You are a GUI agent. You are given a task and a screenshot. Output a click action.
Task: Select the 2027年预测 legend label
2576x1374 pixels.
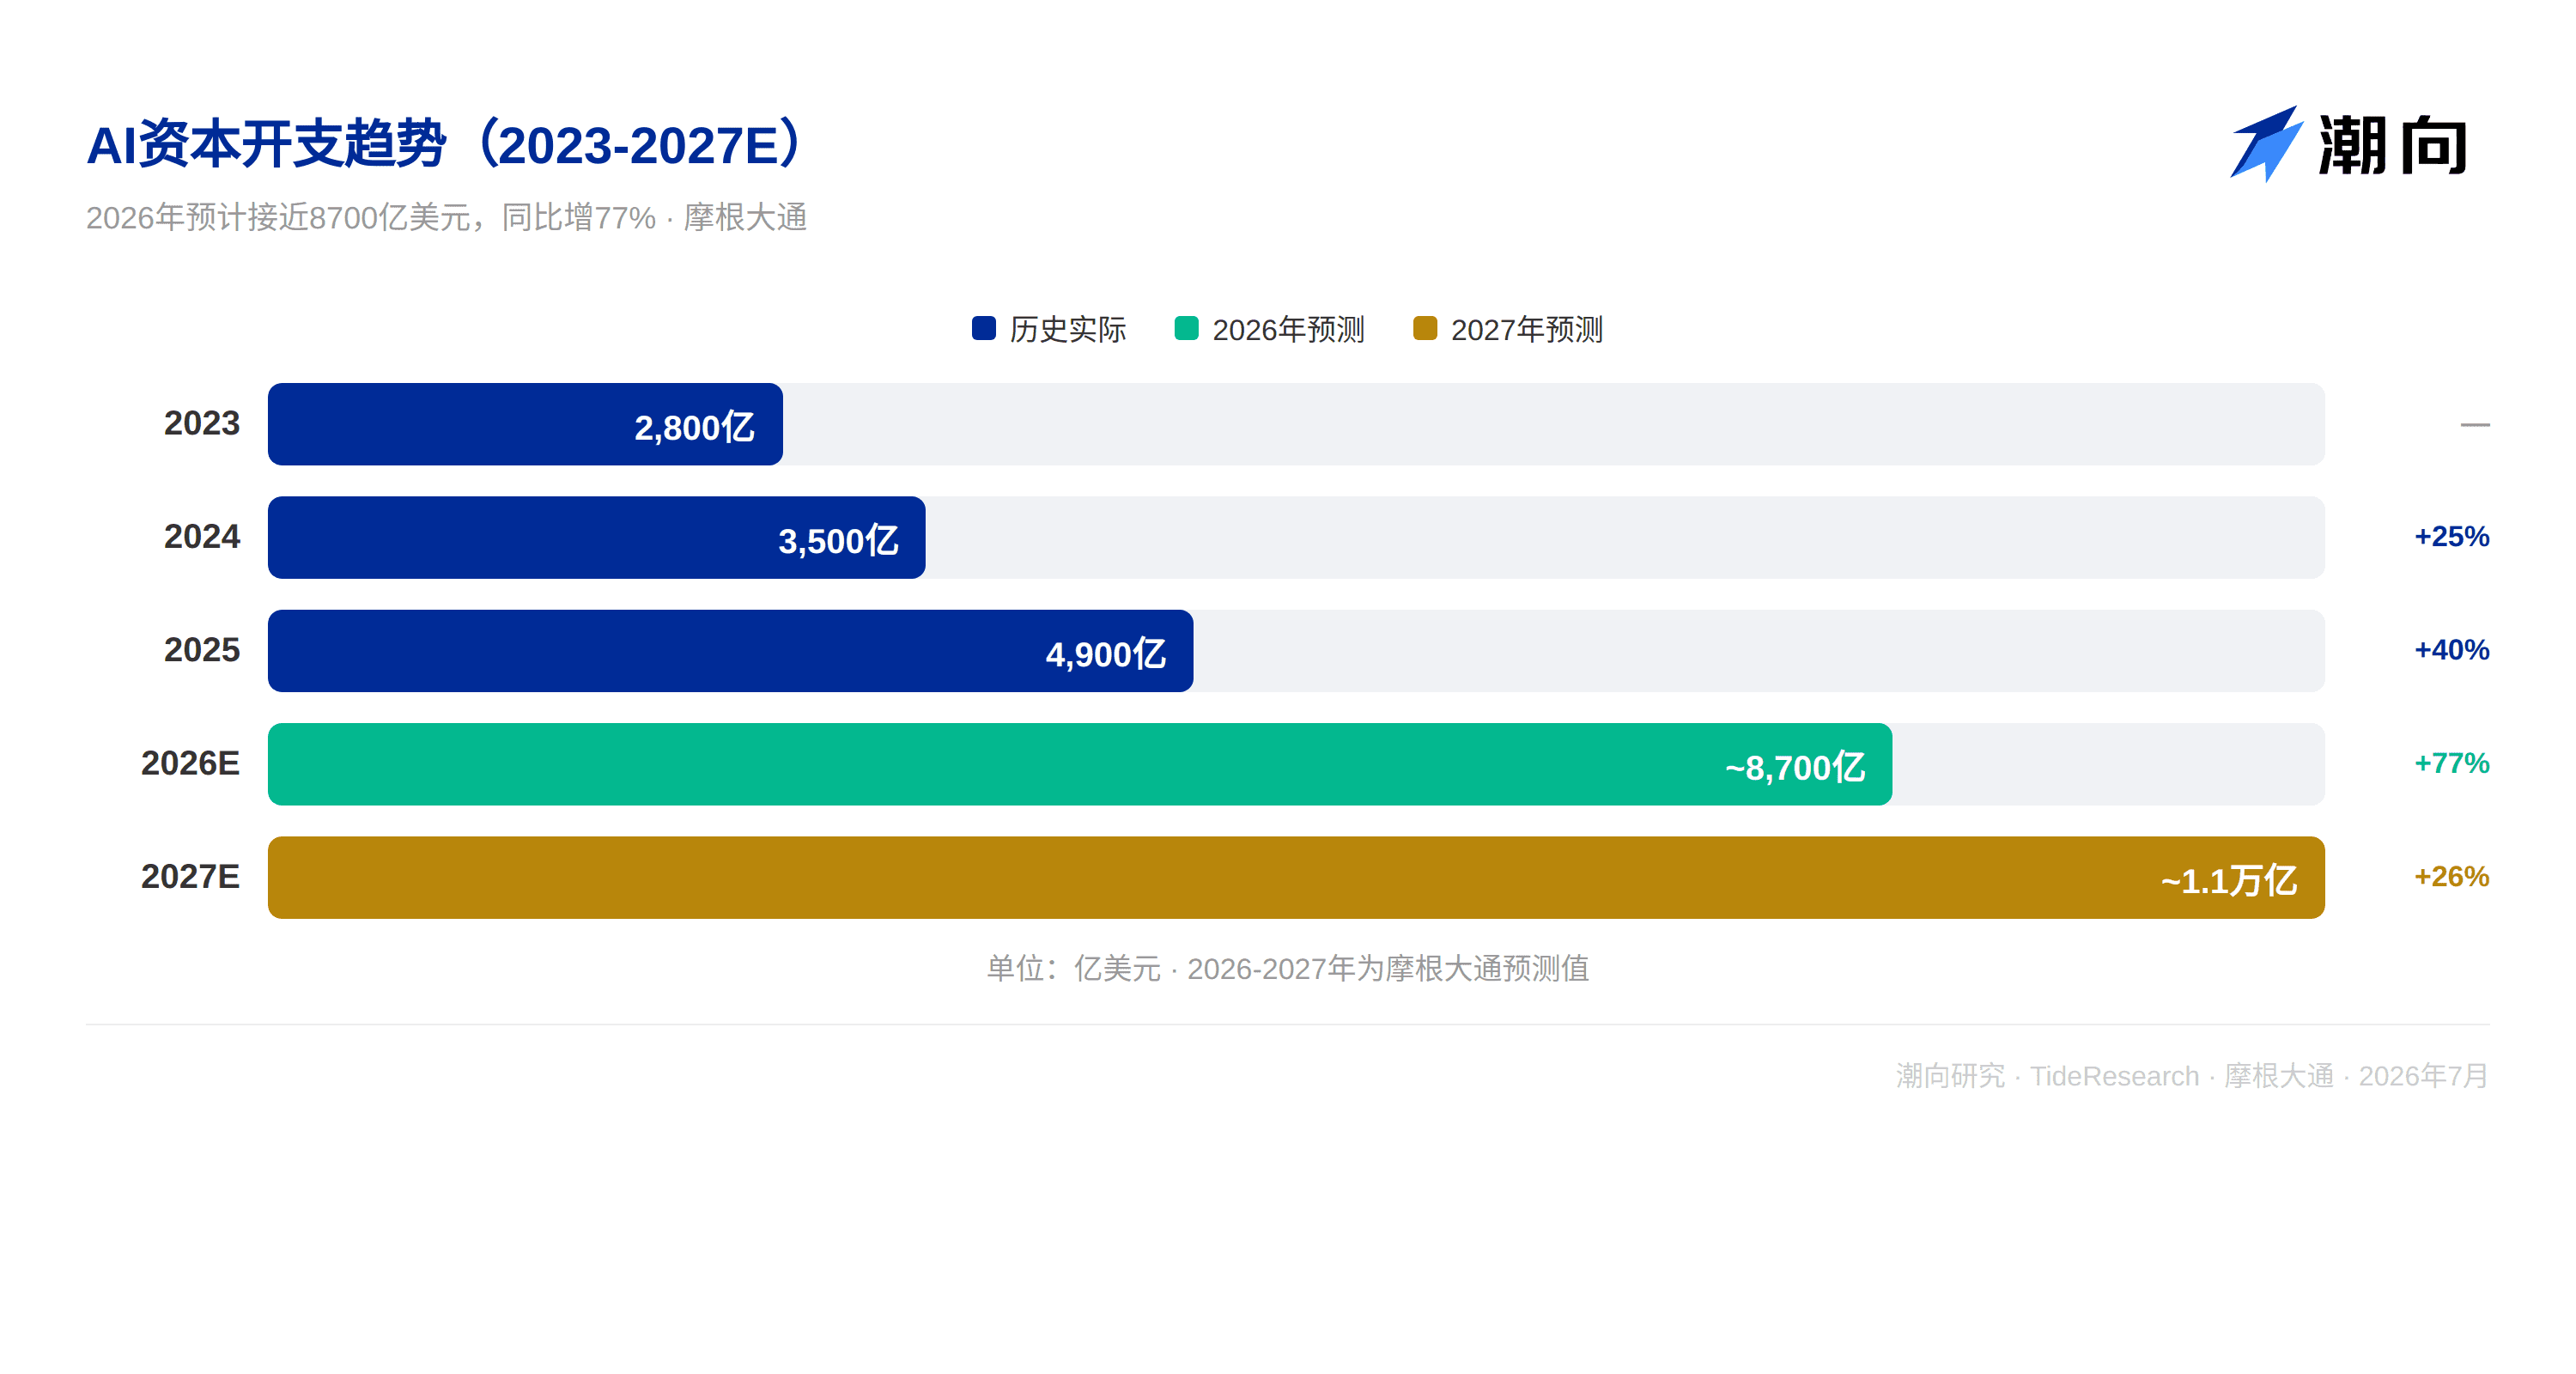coord(1527,329)
